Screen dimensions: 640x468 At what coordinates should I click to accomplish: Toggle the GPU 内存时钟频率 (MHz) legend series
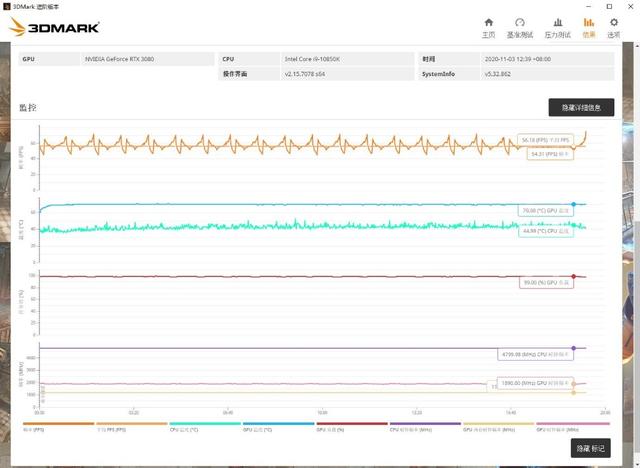[498, 427]
